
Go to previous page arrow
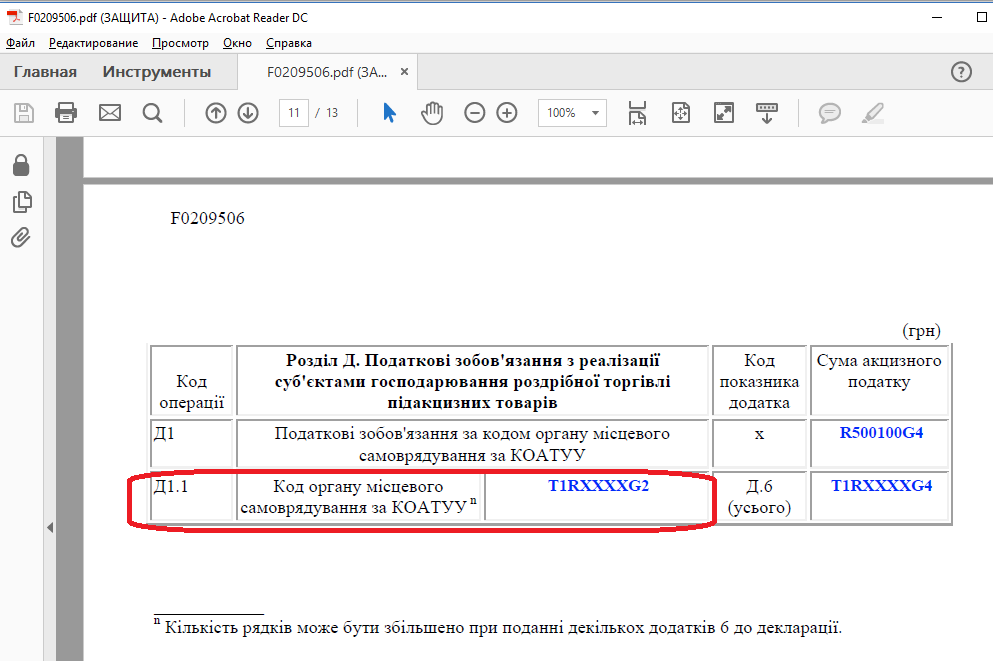pos(215,113)
